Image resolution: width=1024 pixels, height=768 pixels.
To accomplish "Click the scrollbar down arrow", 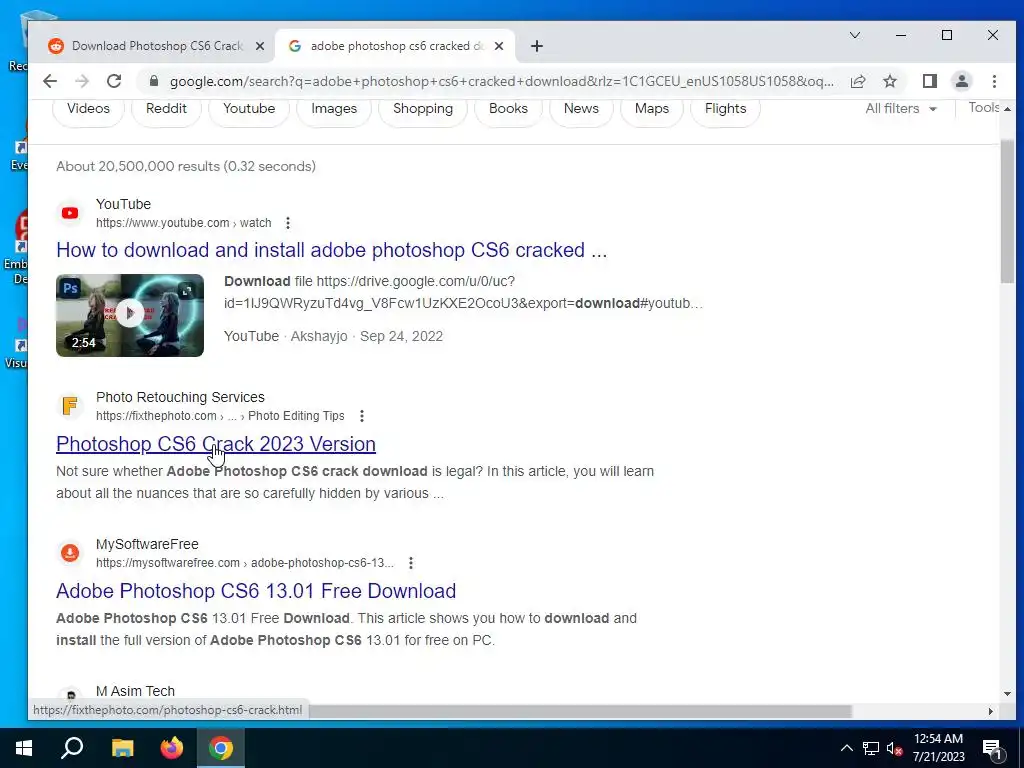I will point(1007,694).
